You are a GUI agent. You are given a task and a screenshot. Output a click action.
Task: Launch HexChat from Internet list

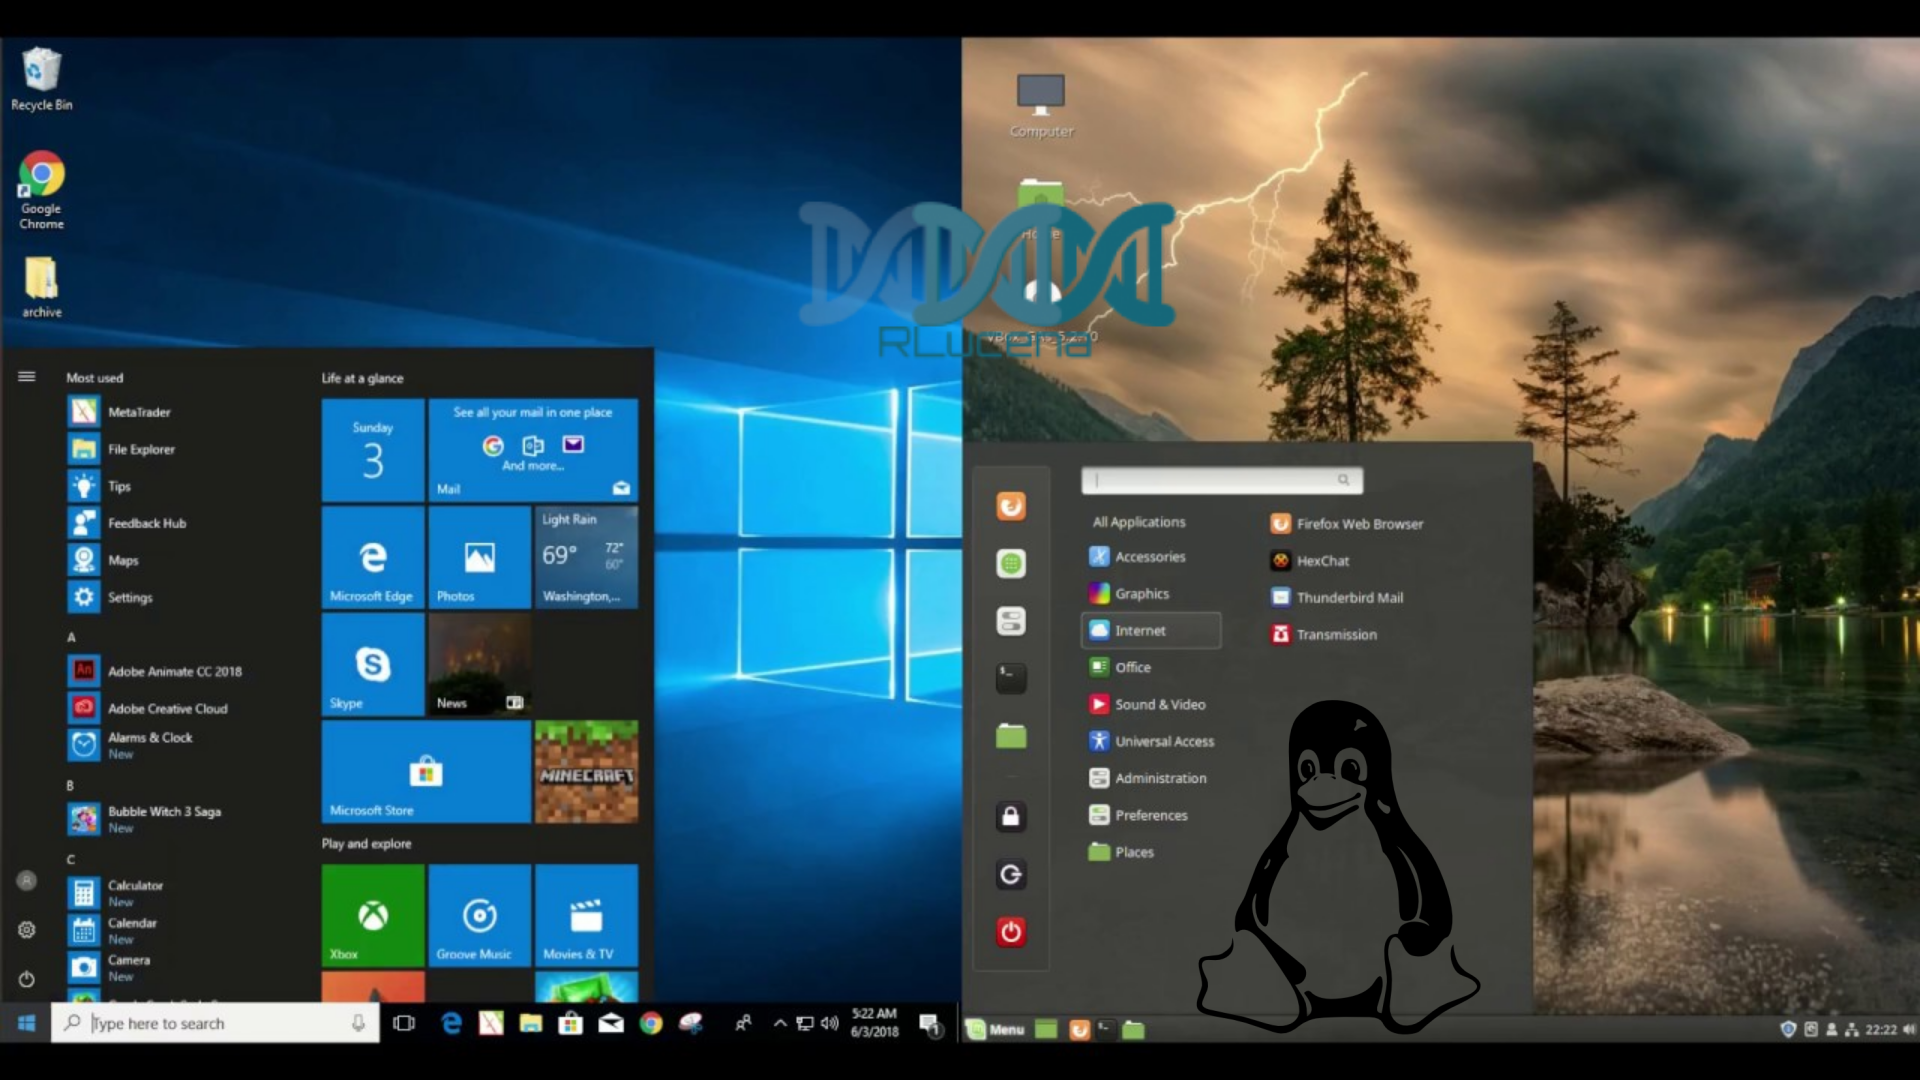(1310, 560)
